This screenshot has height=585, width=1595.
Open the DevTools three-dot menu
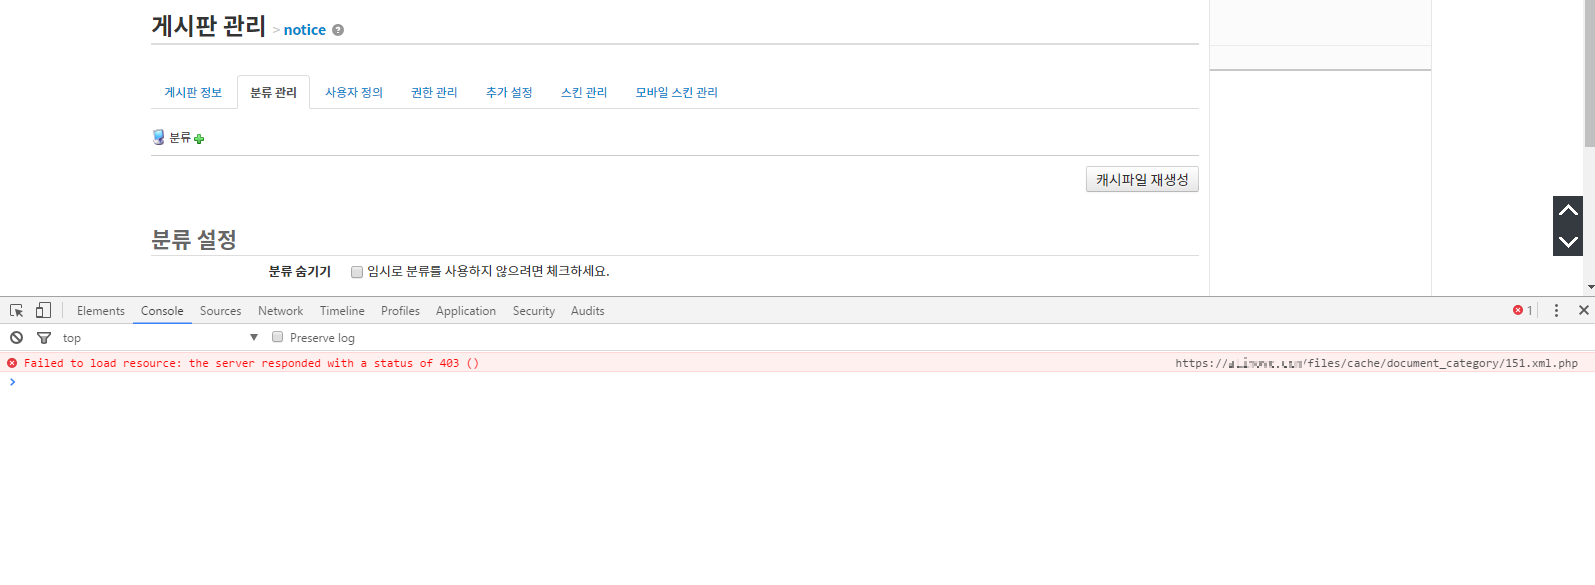[1556, 311]
